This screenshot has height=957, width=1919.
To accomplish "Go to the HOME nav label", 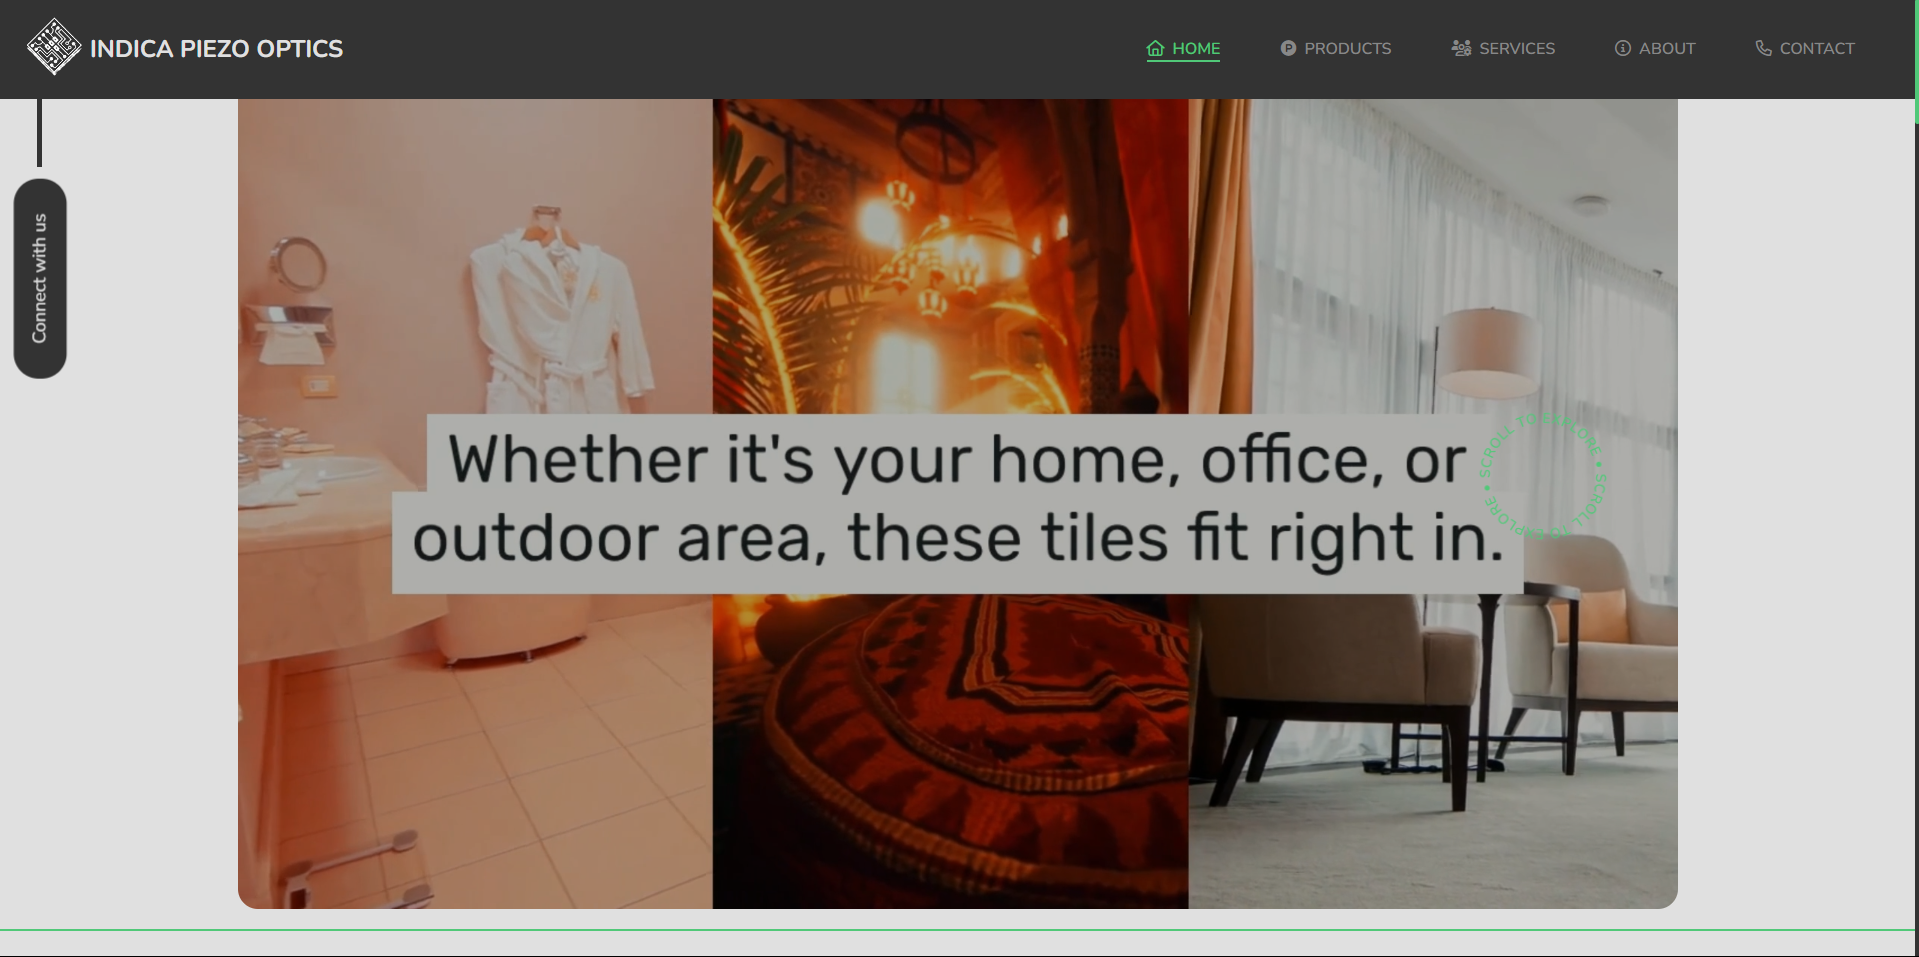I will tap(1196, 48).
